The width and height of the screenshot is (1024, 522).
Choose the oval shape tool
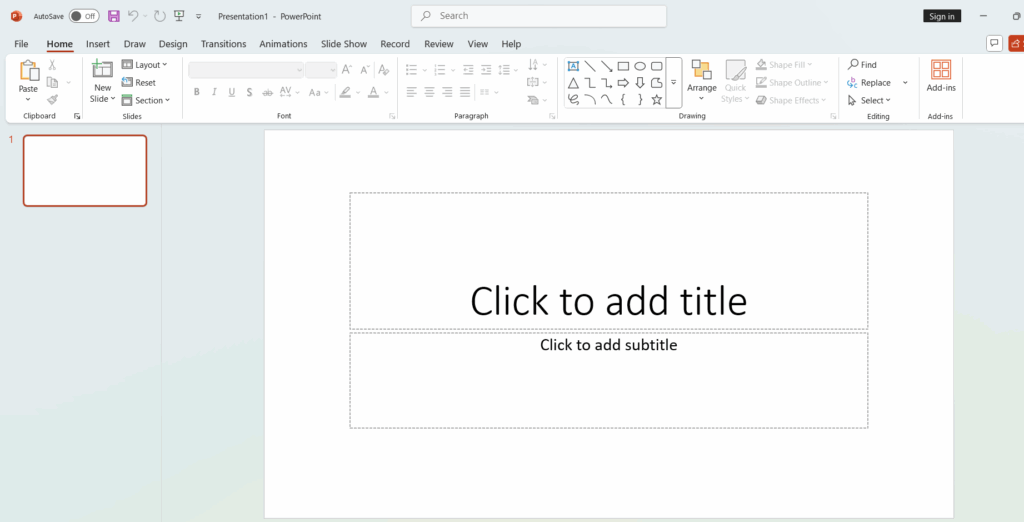pyautogui.click(x=640, y=66)
